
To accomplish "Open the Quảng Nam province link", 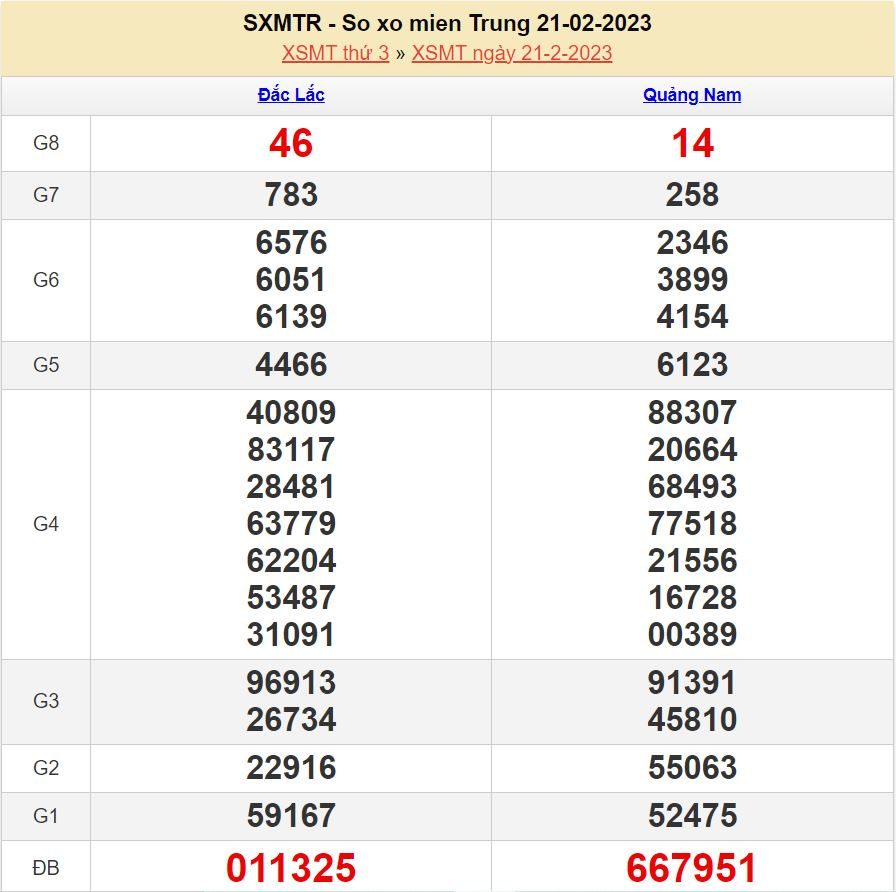I will tap(692, 95).
